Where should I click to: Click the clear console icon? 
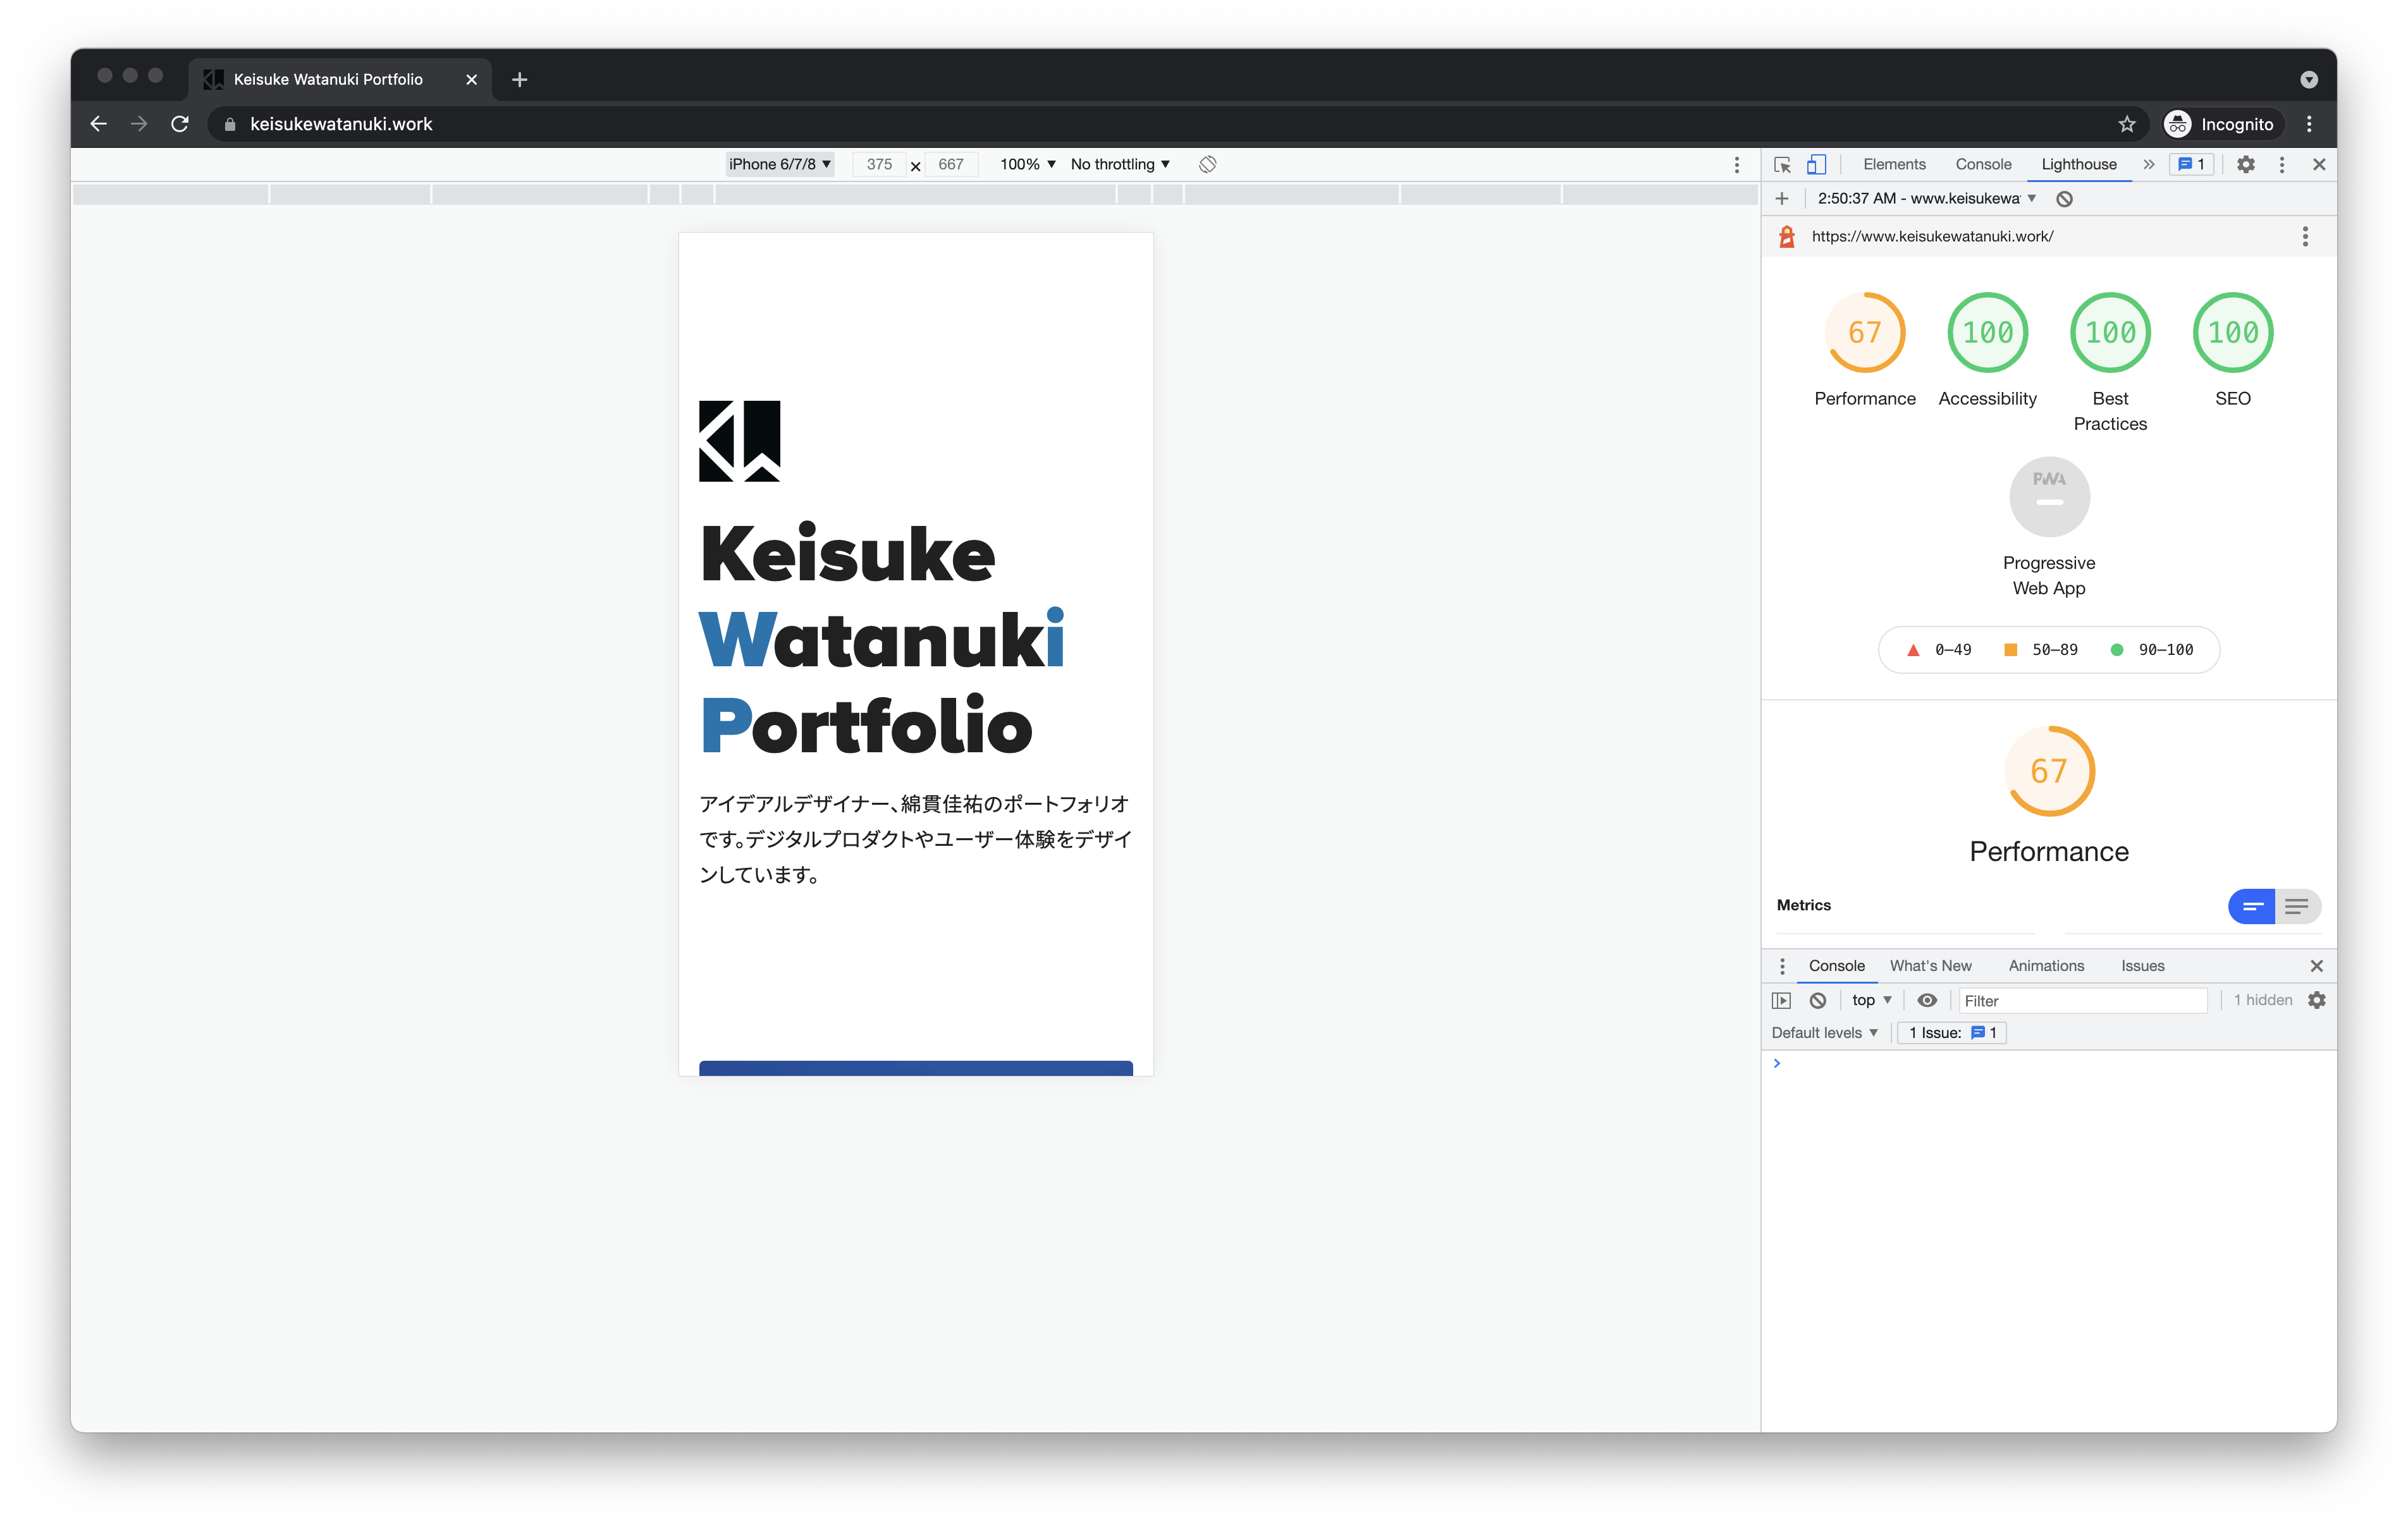[x=1818, y=1000]
